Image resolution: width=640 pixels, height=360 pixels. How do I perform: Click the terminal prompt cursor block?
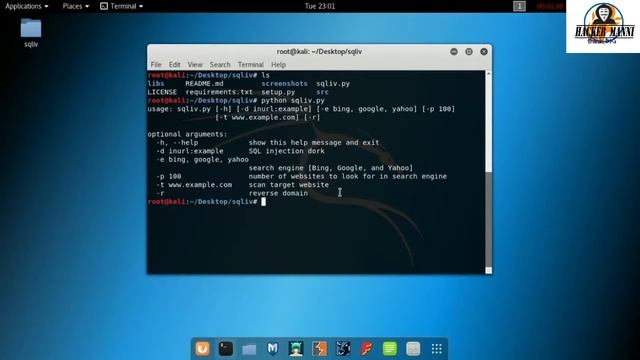pos(264,202)
